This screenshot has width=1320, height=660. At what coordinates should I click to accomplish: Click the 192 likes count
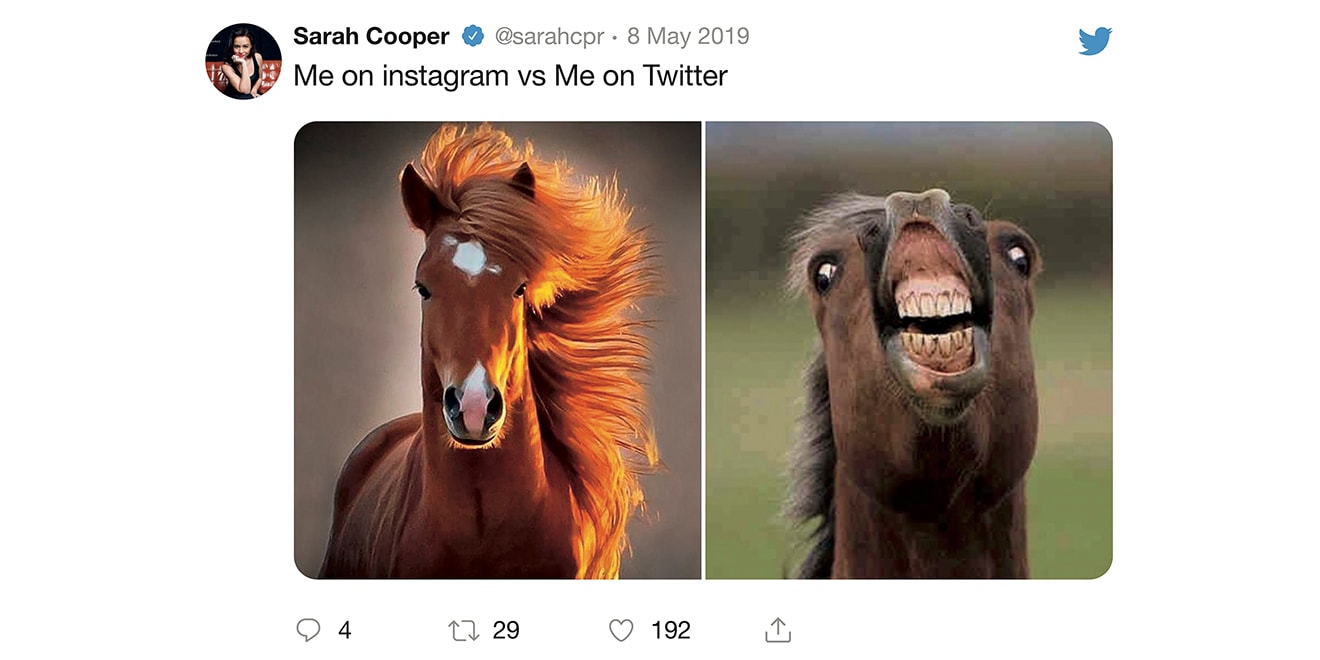tap(671, 630)
